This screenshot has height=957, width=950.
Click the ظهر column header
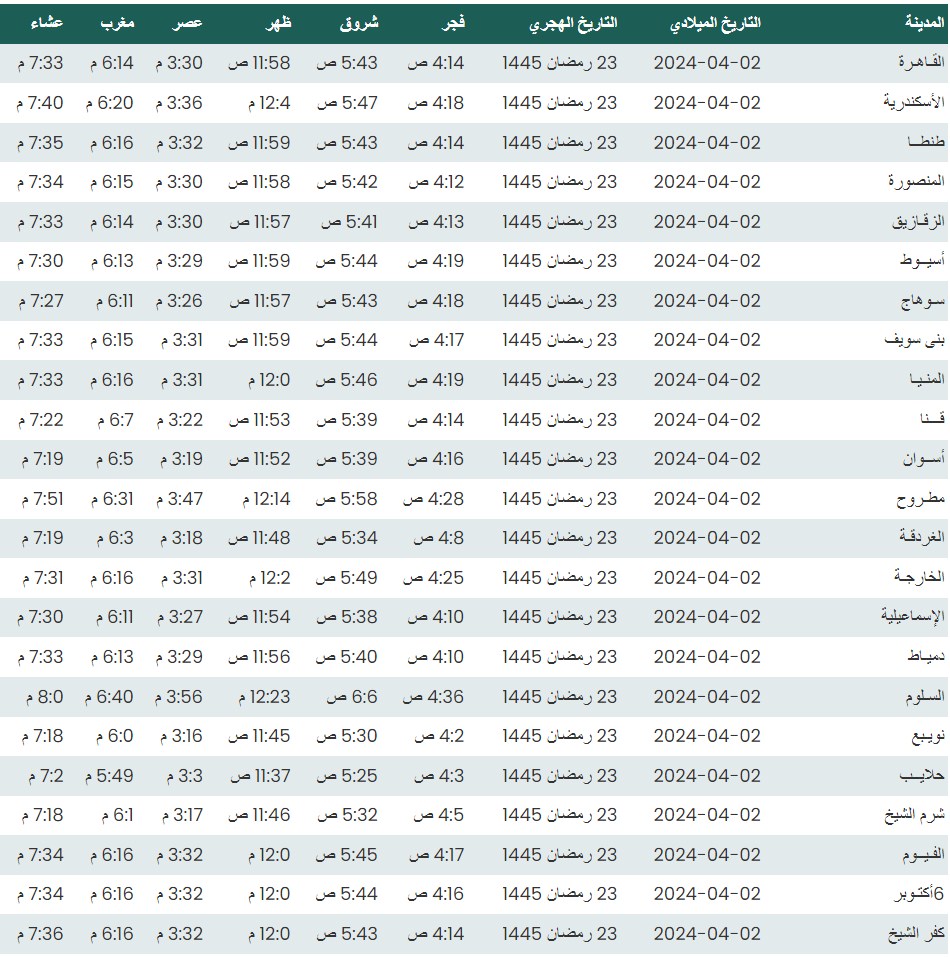tap(277, 23)
